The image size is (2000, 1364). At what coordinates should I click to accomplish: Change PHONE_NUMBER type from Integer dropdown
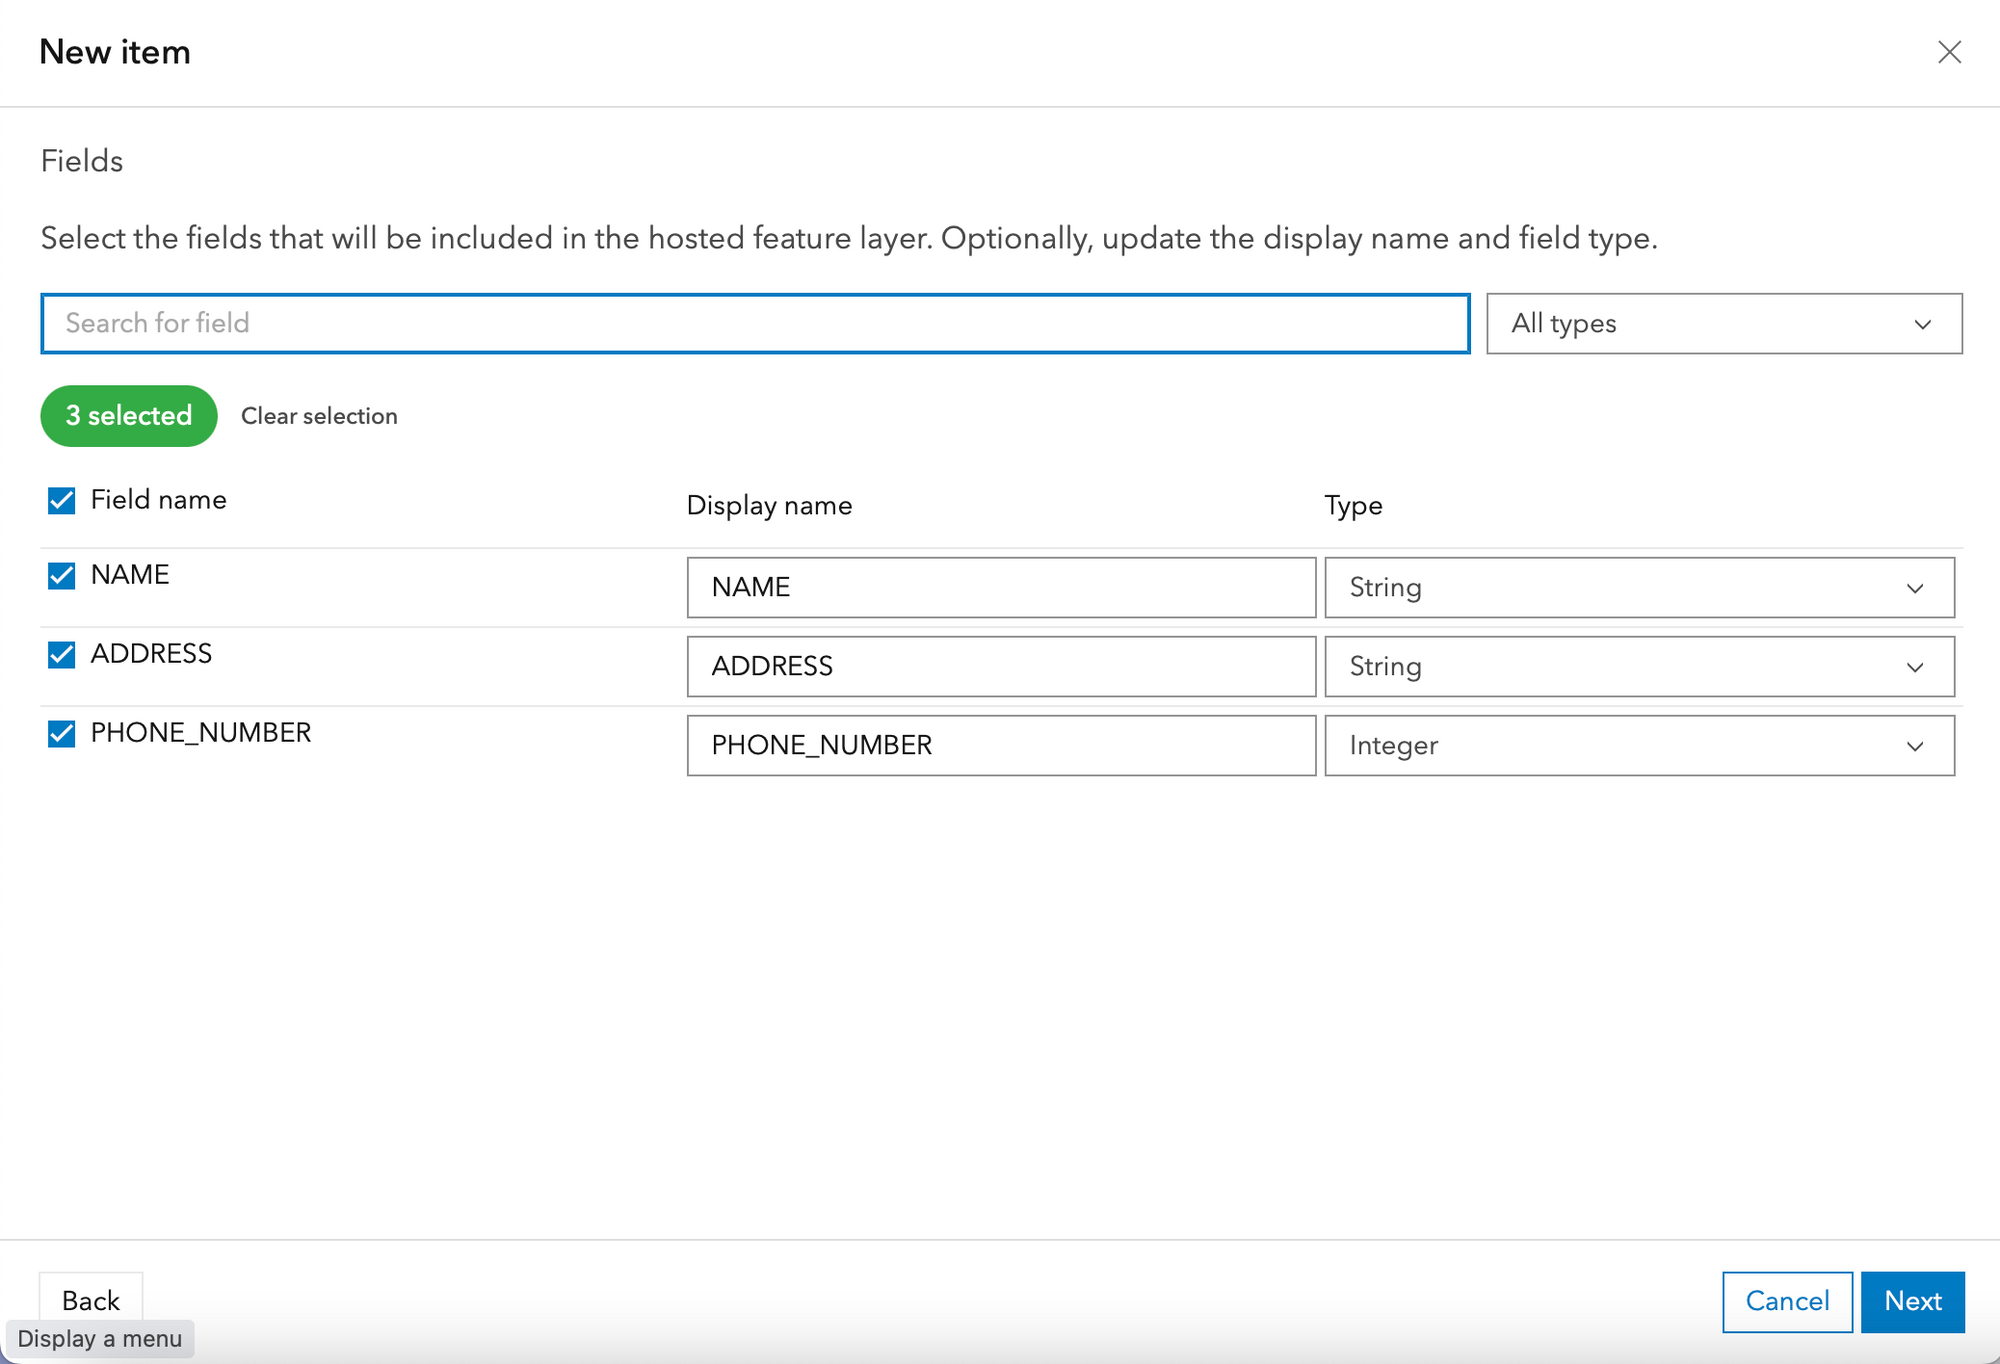[1638, 745]
